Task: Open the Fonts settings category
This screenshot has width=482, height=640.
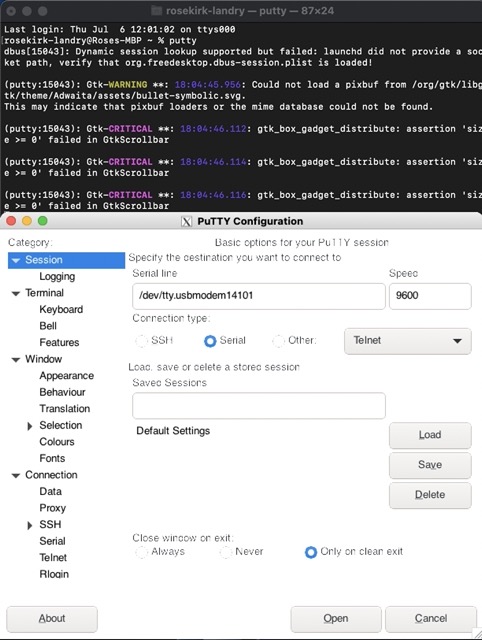Action: click(52, 458)
